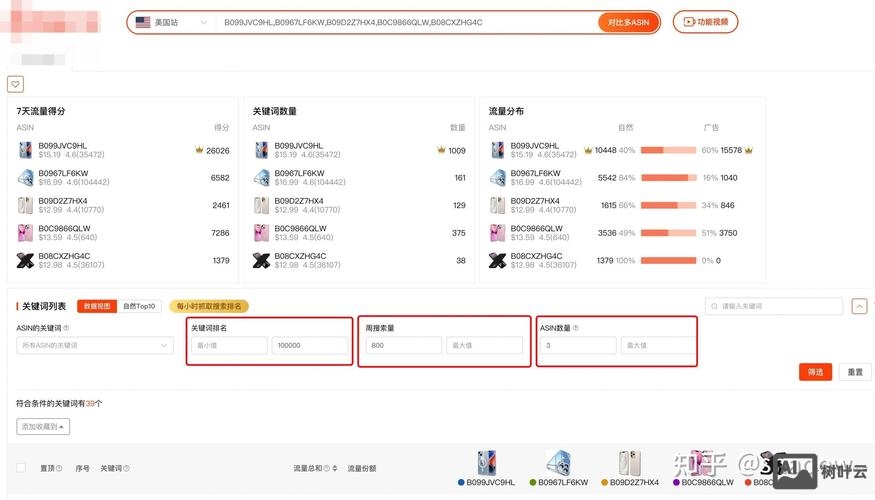The width and height of the screenshot is (875, 500).
Task: Click the 每小时抓取搜索排名 tag
Action: [x=209, y=306]
